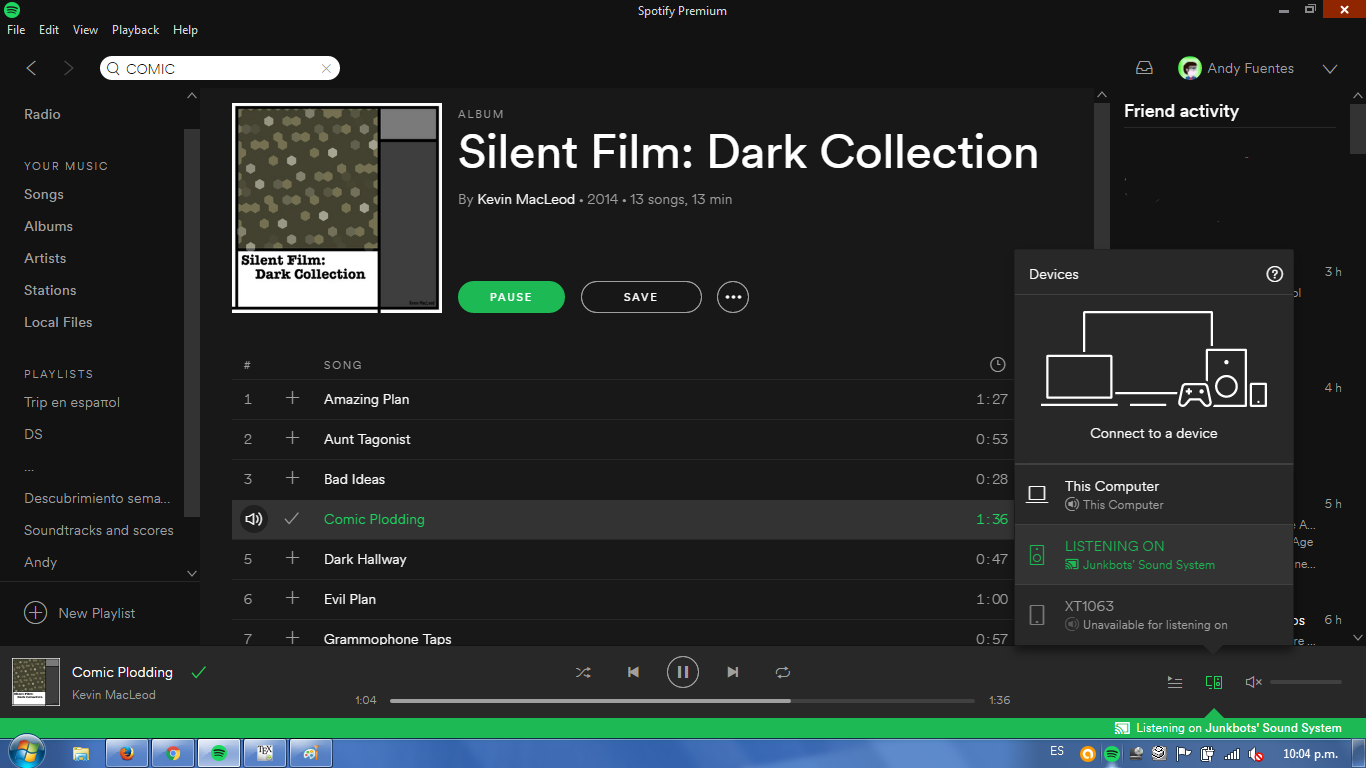Image resolution: width=1366 pixels, height=768 pixels.
Task: Open the File menu
Action: (x=16, y=30)
